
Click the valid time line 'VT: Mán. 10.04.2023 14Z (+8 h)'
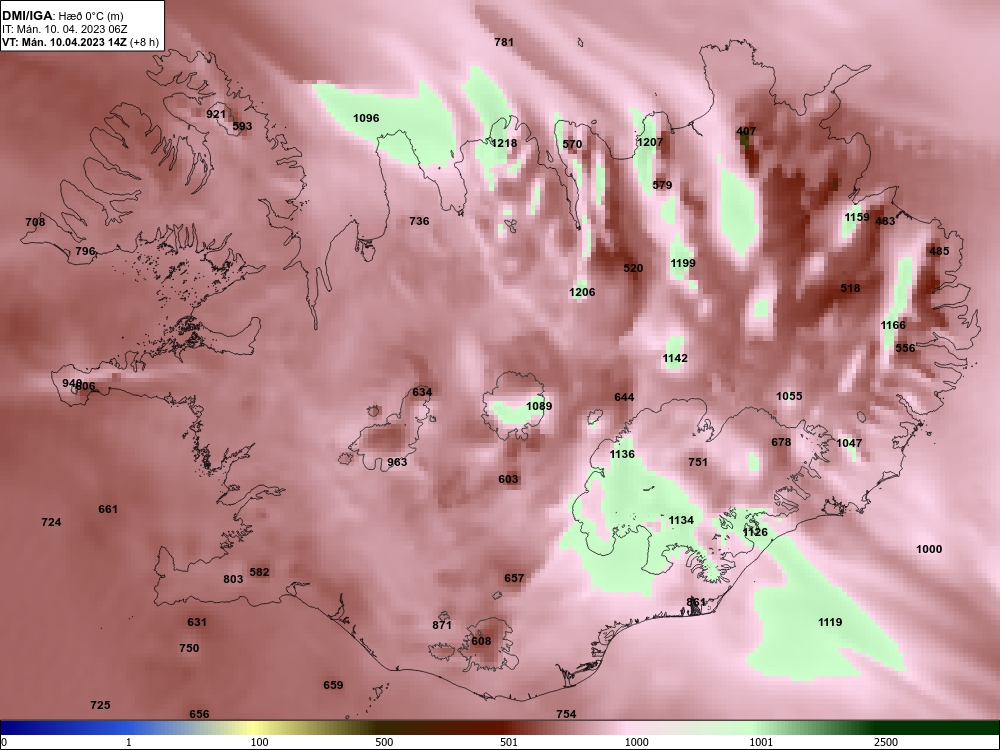tap(80, 43)
